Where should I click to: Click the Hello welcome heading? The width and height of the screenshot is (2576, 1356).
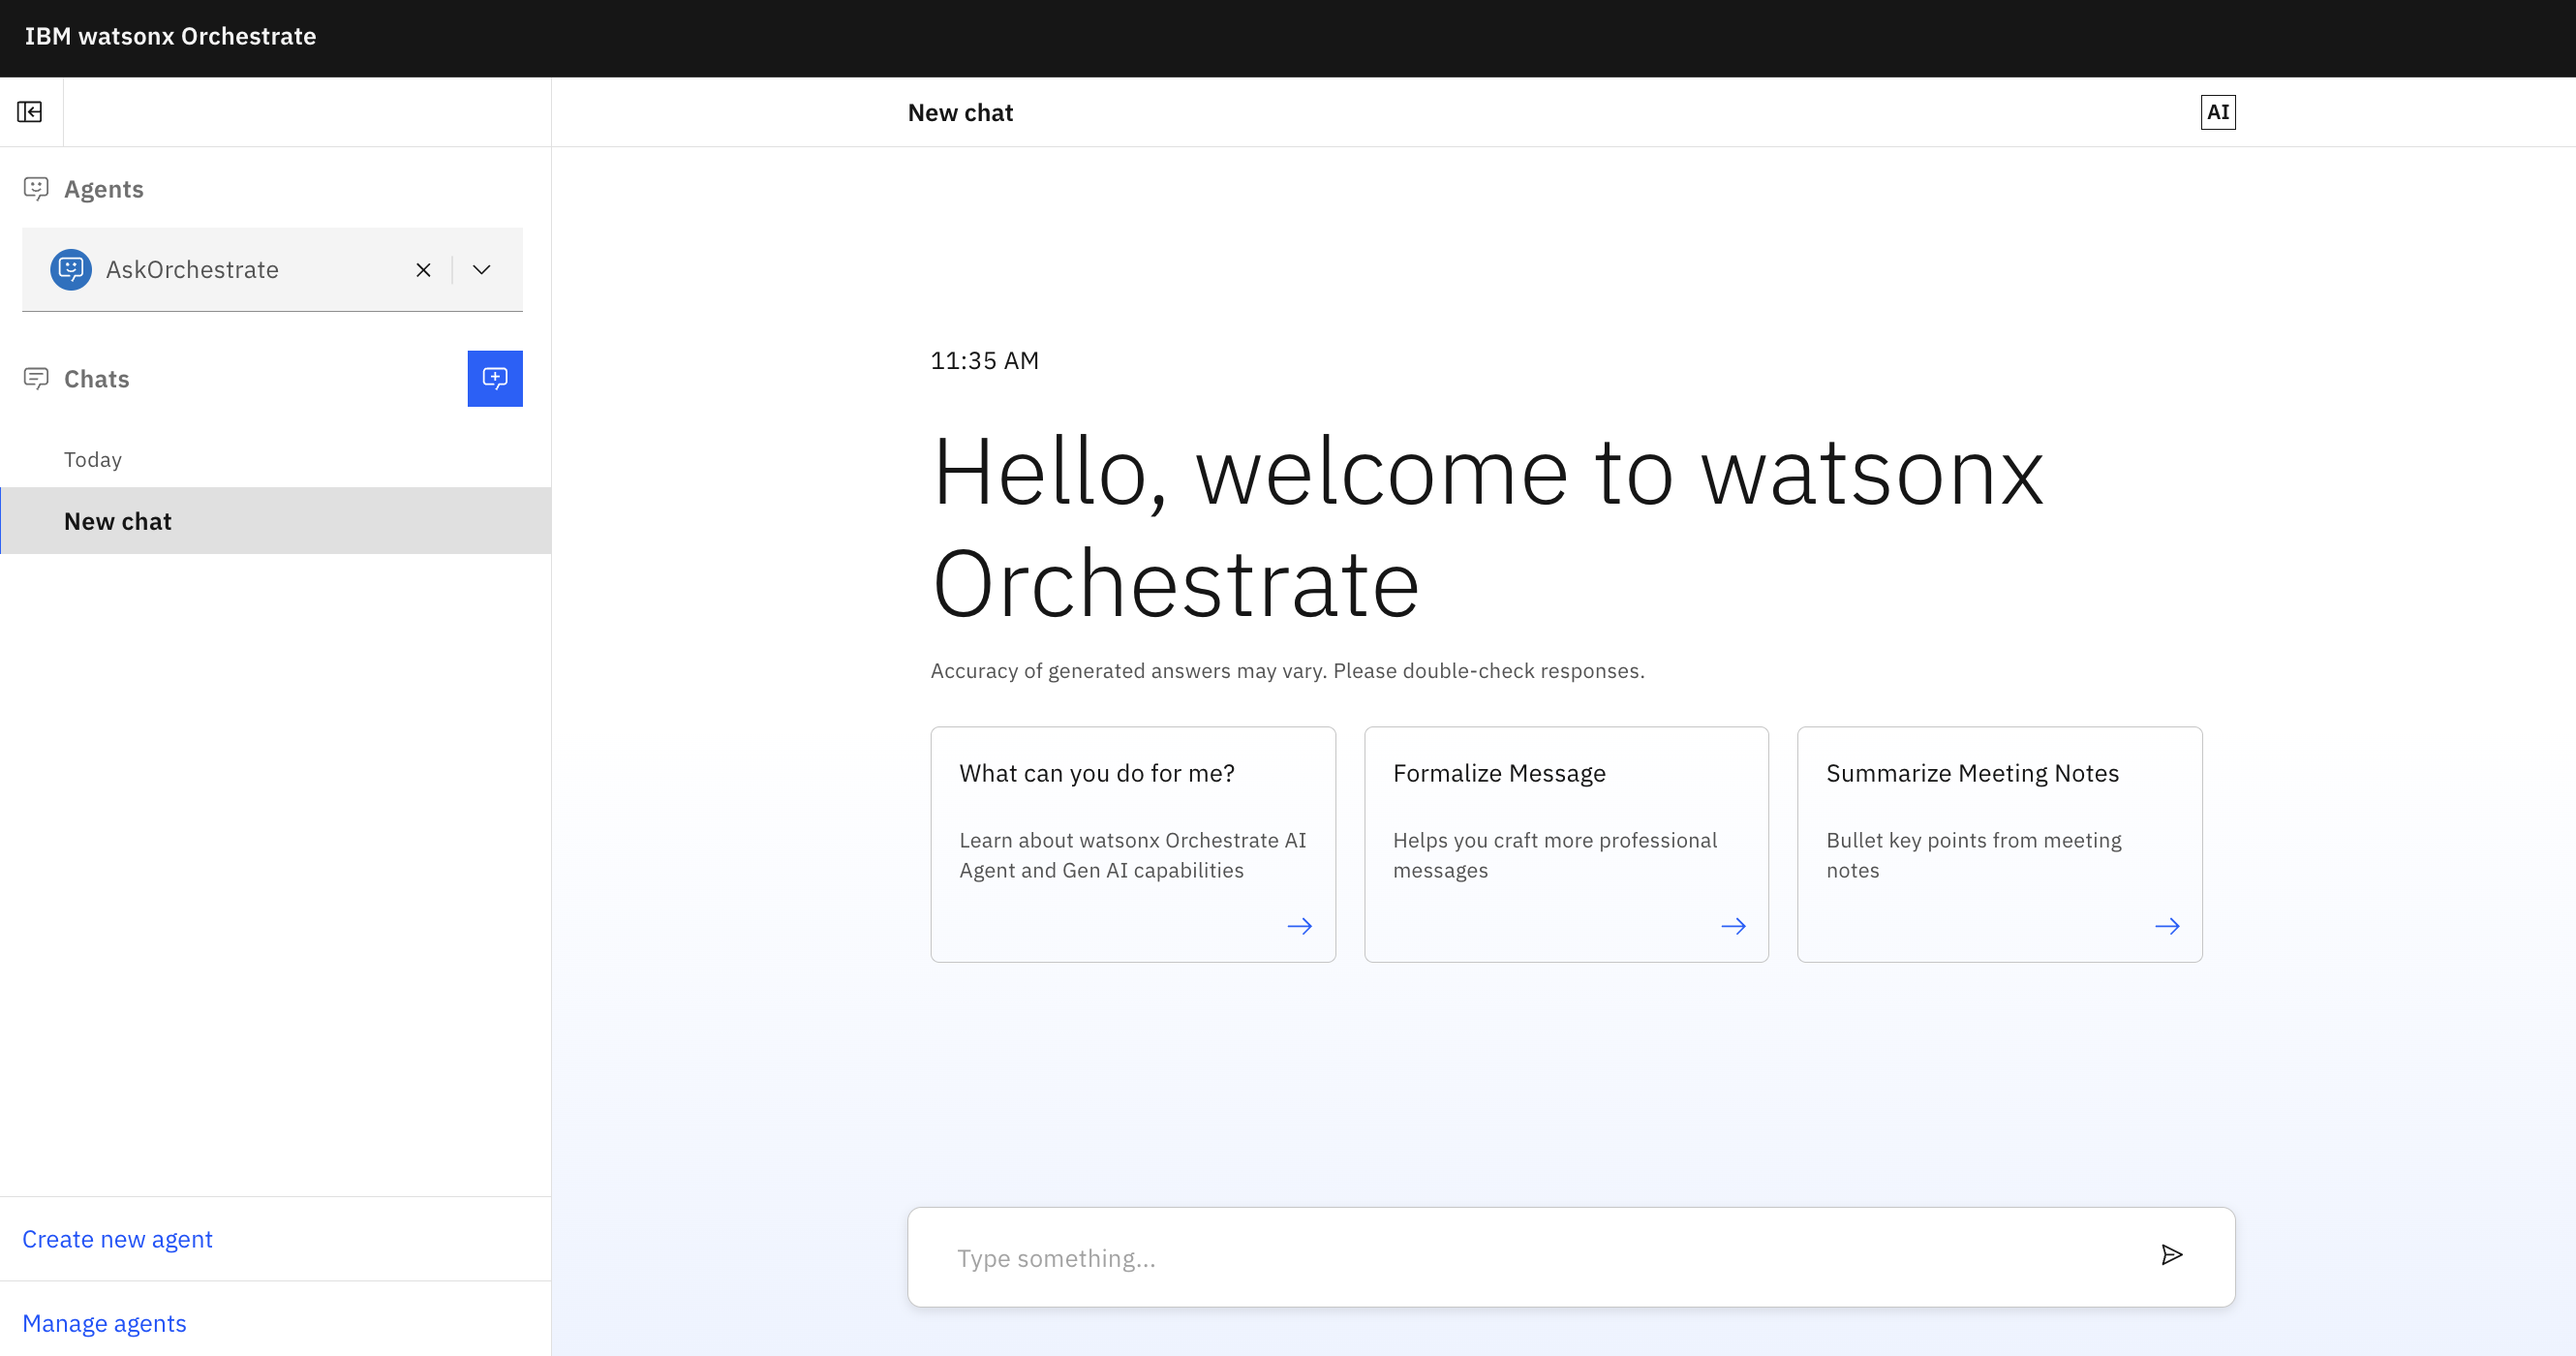(1488, 527)
